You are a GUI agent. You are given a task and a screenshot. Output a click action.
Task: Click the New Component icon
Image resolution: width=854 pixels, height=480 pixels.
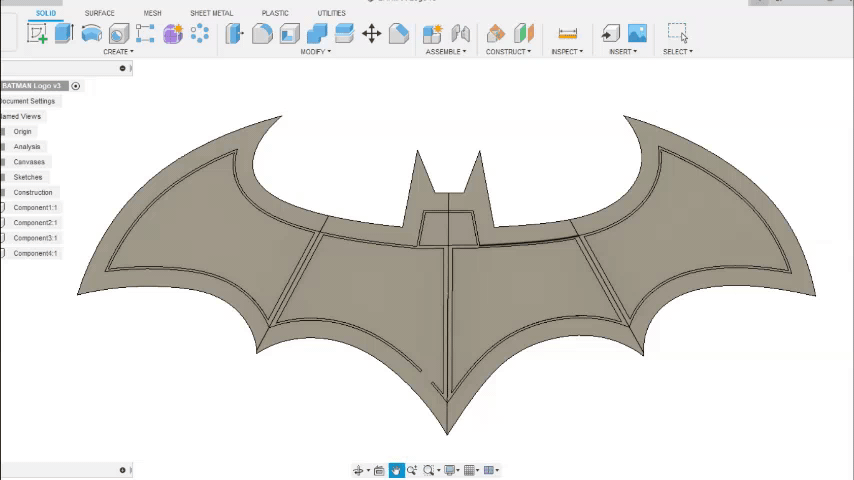[x=432, y=34]
